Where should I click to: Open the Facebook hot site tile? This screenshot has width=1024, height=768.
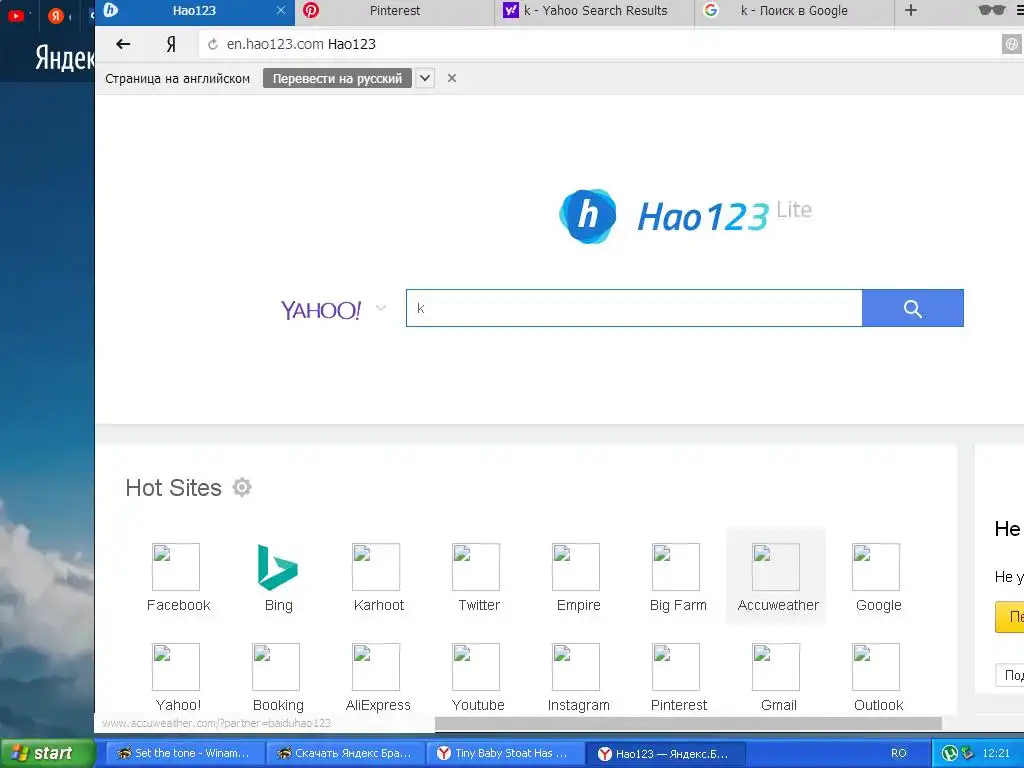pos(178,577)
